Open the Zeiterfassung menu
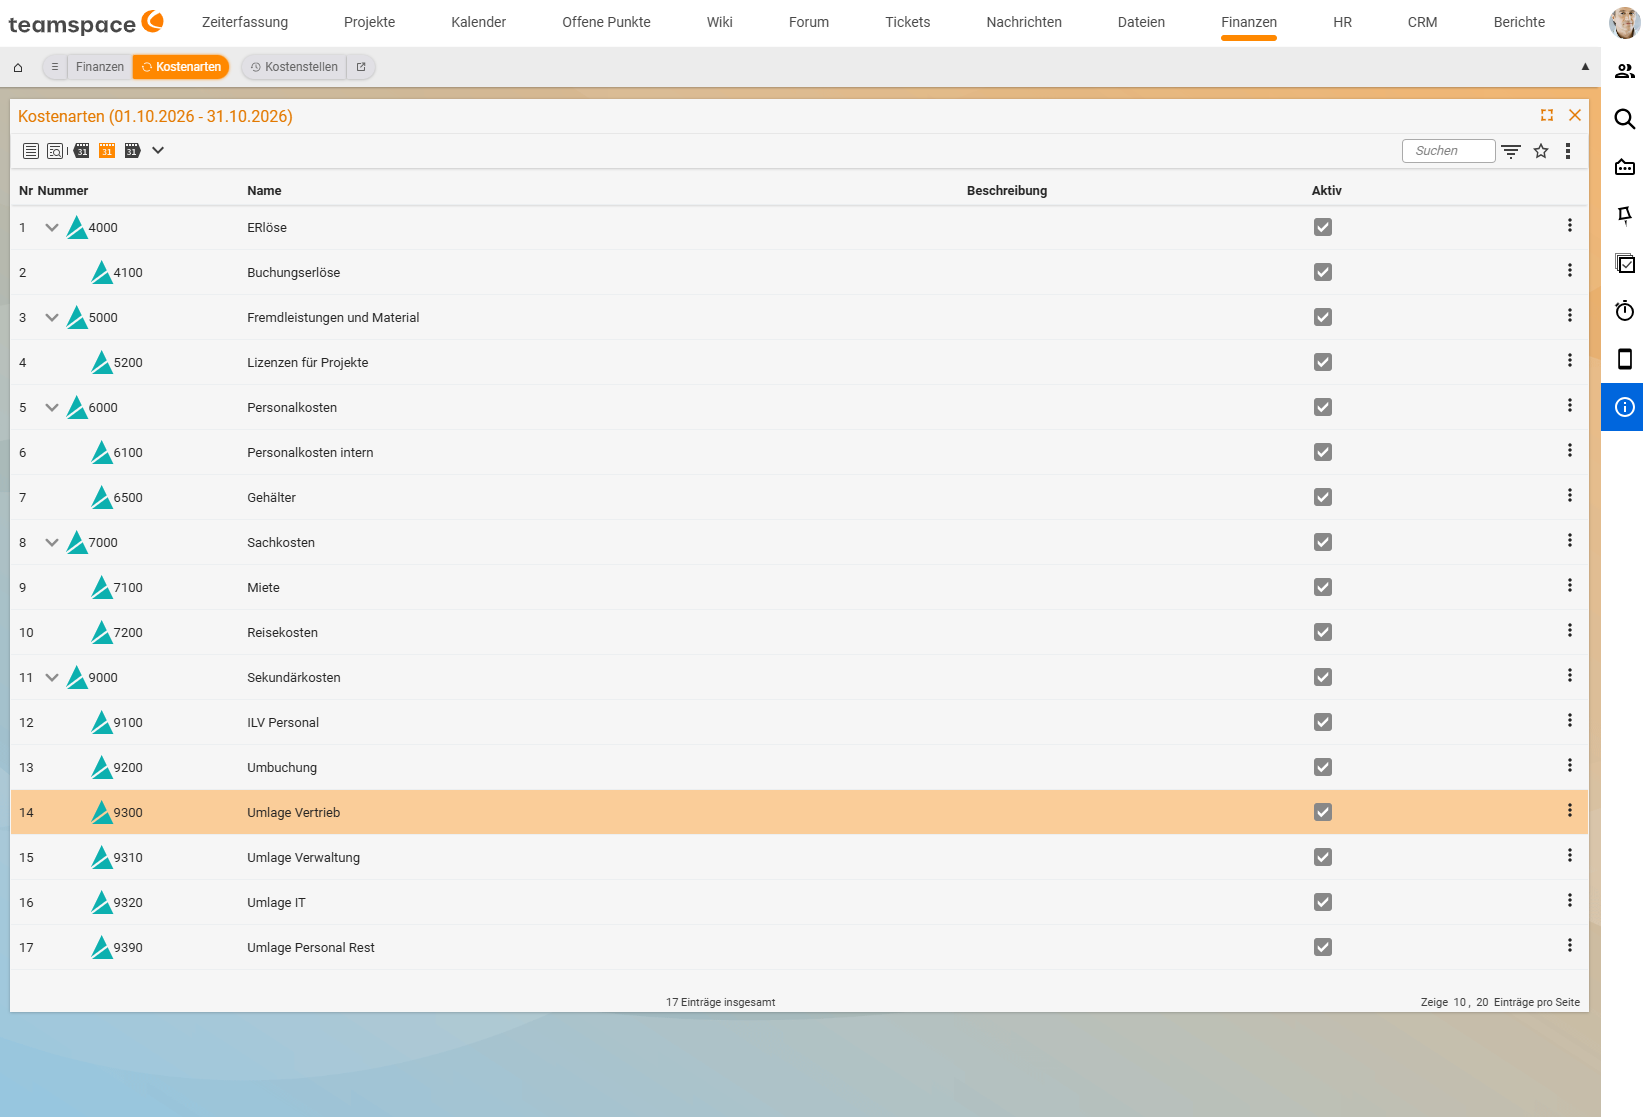This screenshot has width=1643, height=1117. 245,22
